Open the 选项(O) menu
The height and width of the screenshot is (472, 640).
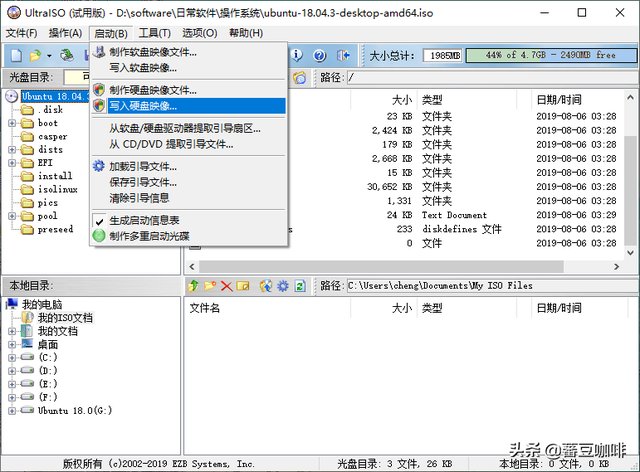click(200, 33)
